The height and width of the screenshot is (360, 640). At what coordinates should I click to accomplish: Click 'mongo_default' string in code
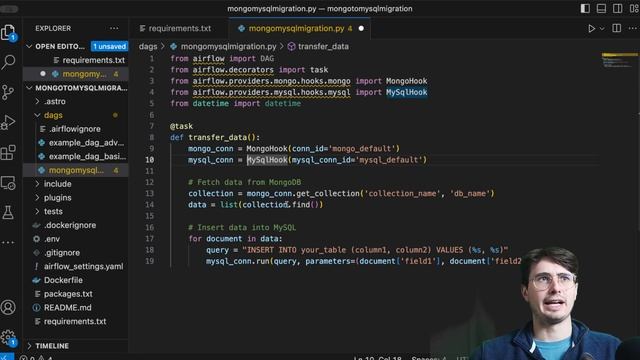[363, 149]
